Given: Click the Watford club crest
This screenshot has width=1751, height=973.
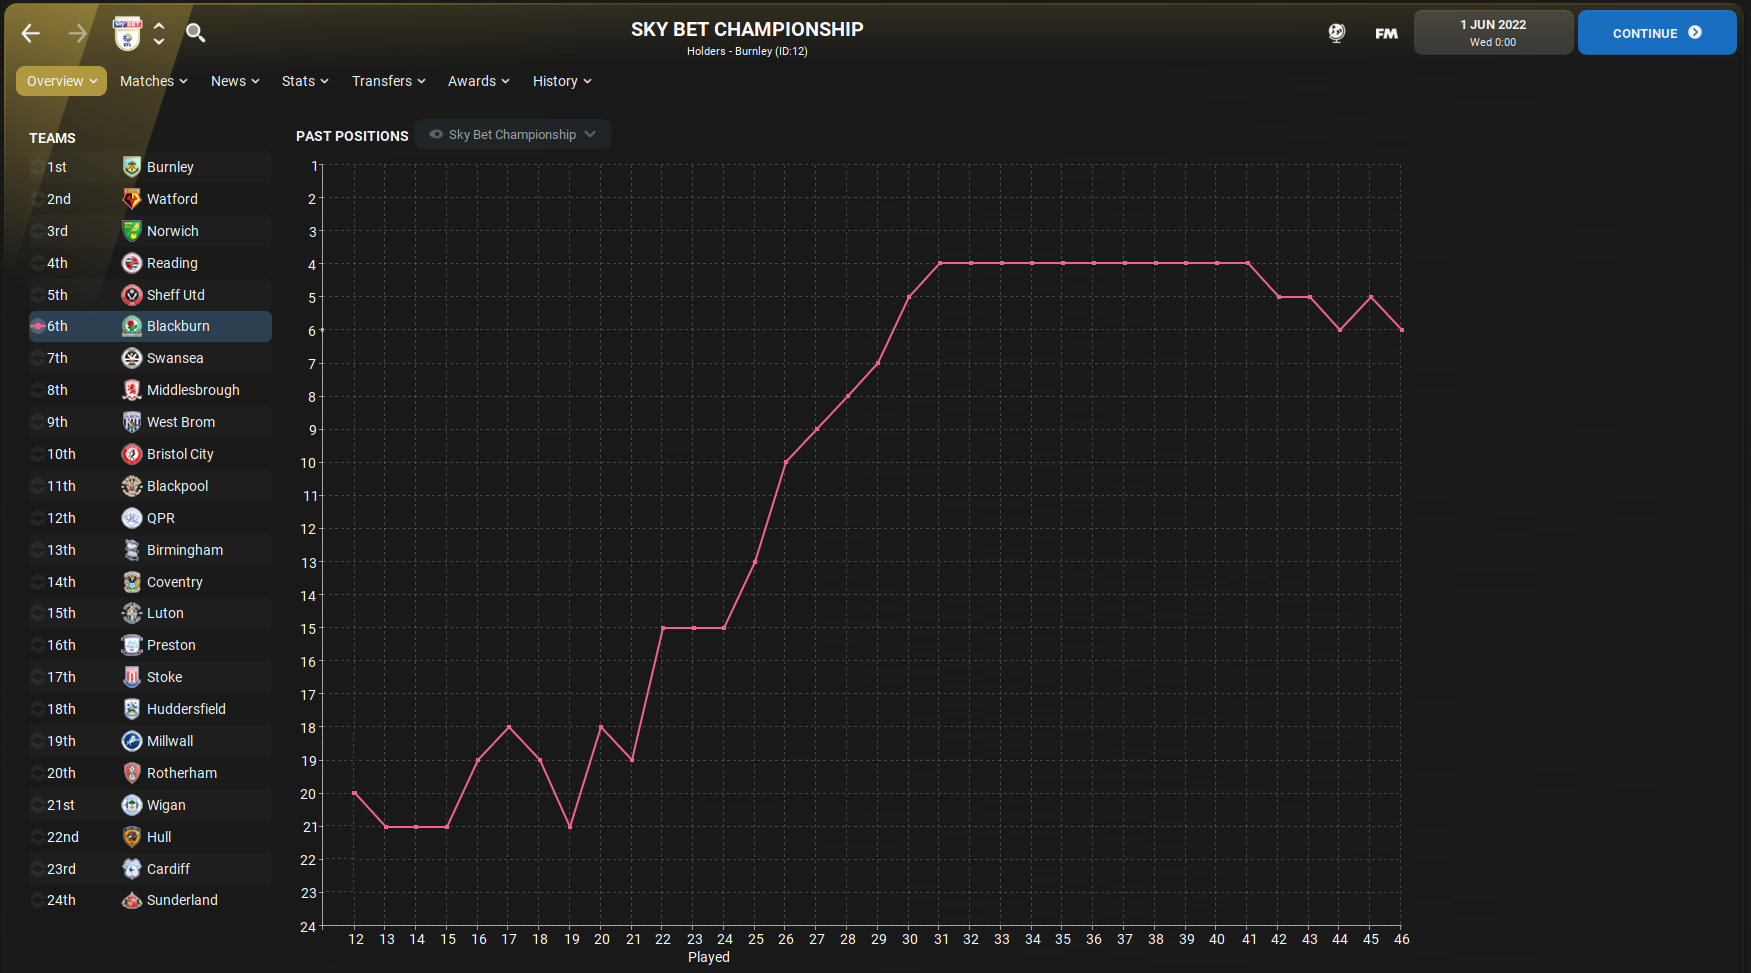Looking at the screenshot, I should [x=132, y=199].
